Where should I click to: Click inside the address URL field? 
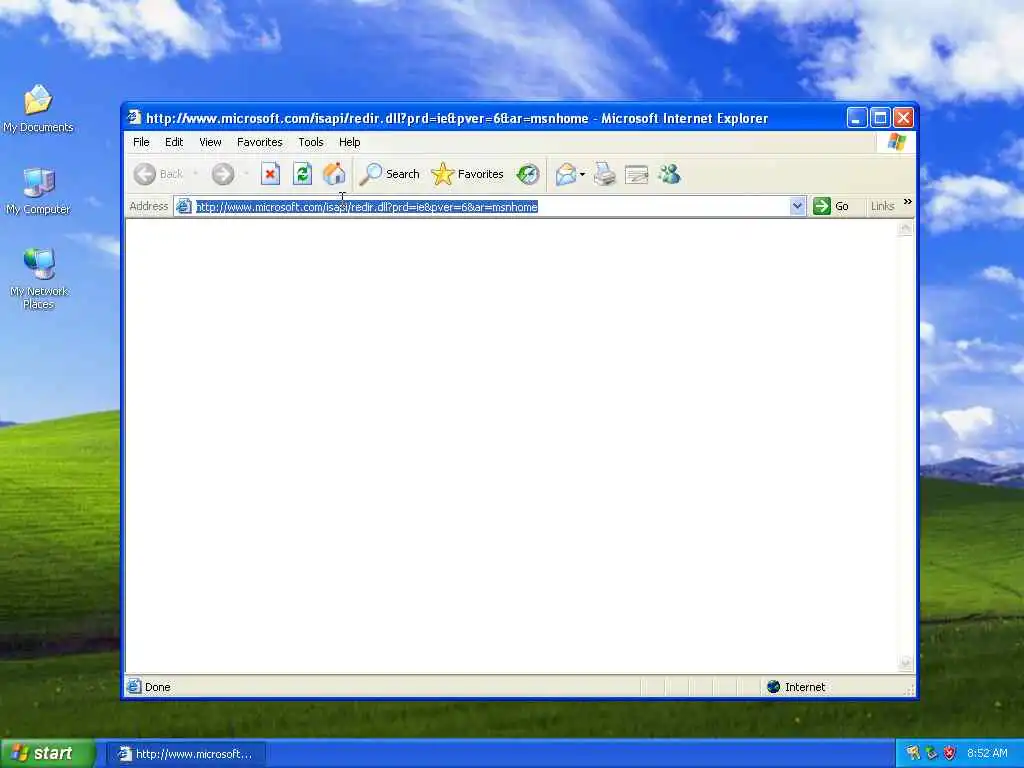click(x=483, y=206)
